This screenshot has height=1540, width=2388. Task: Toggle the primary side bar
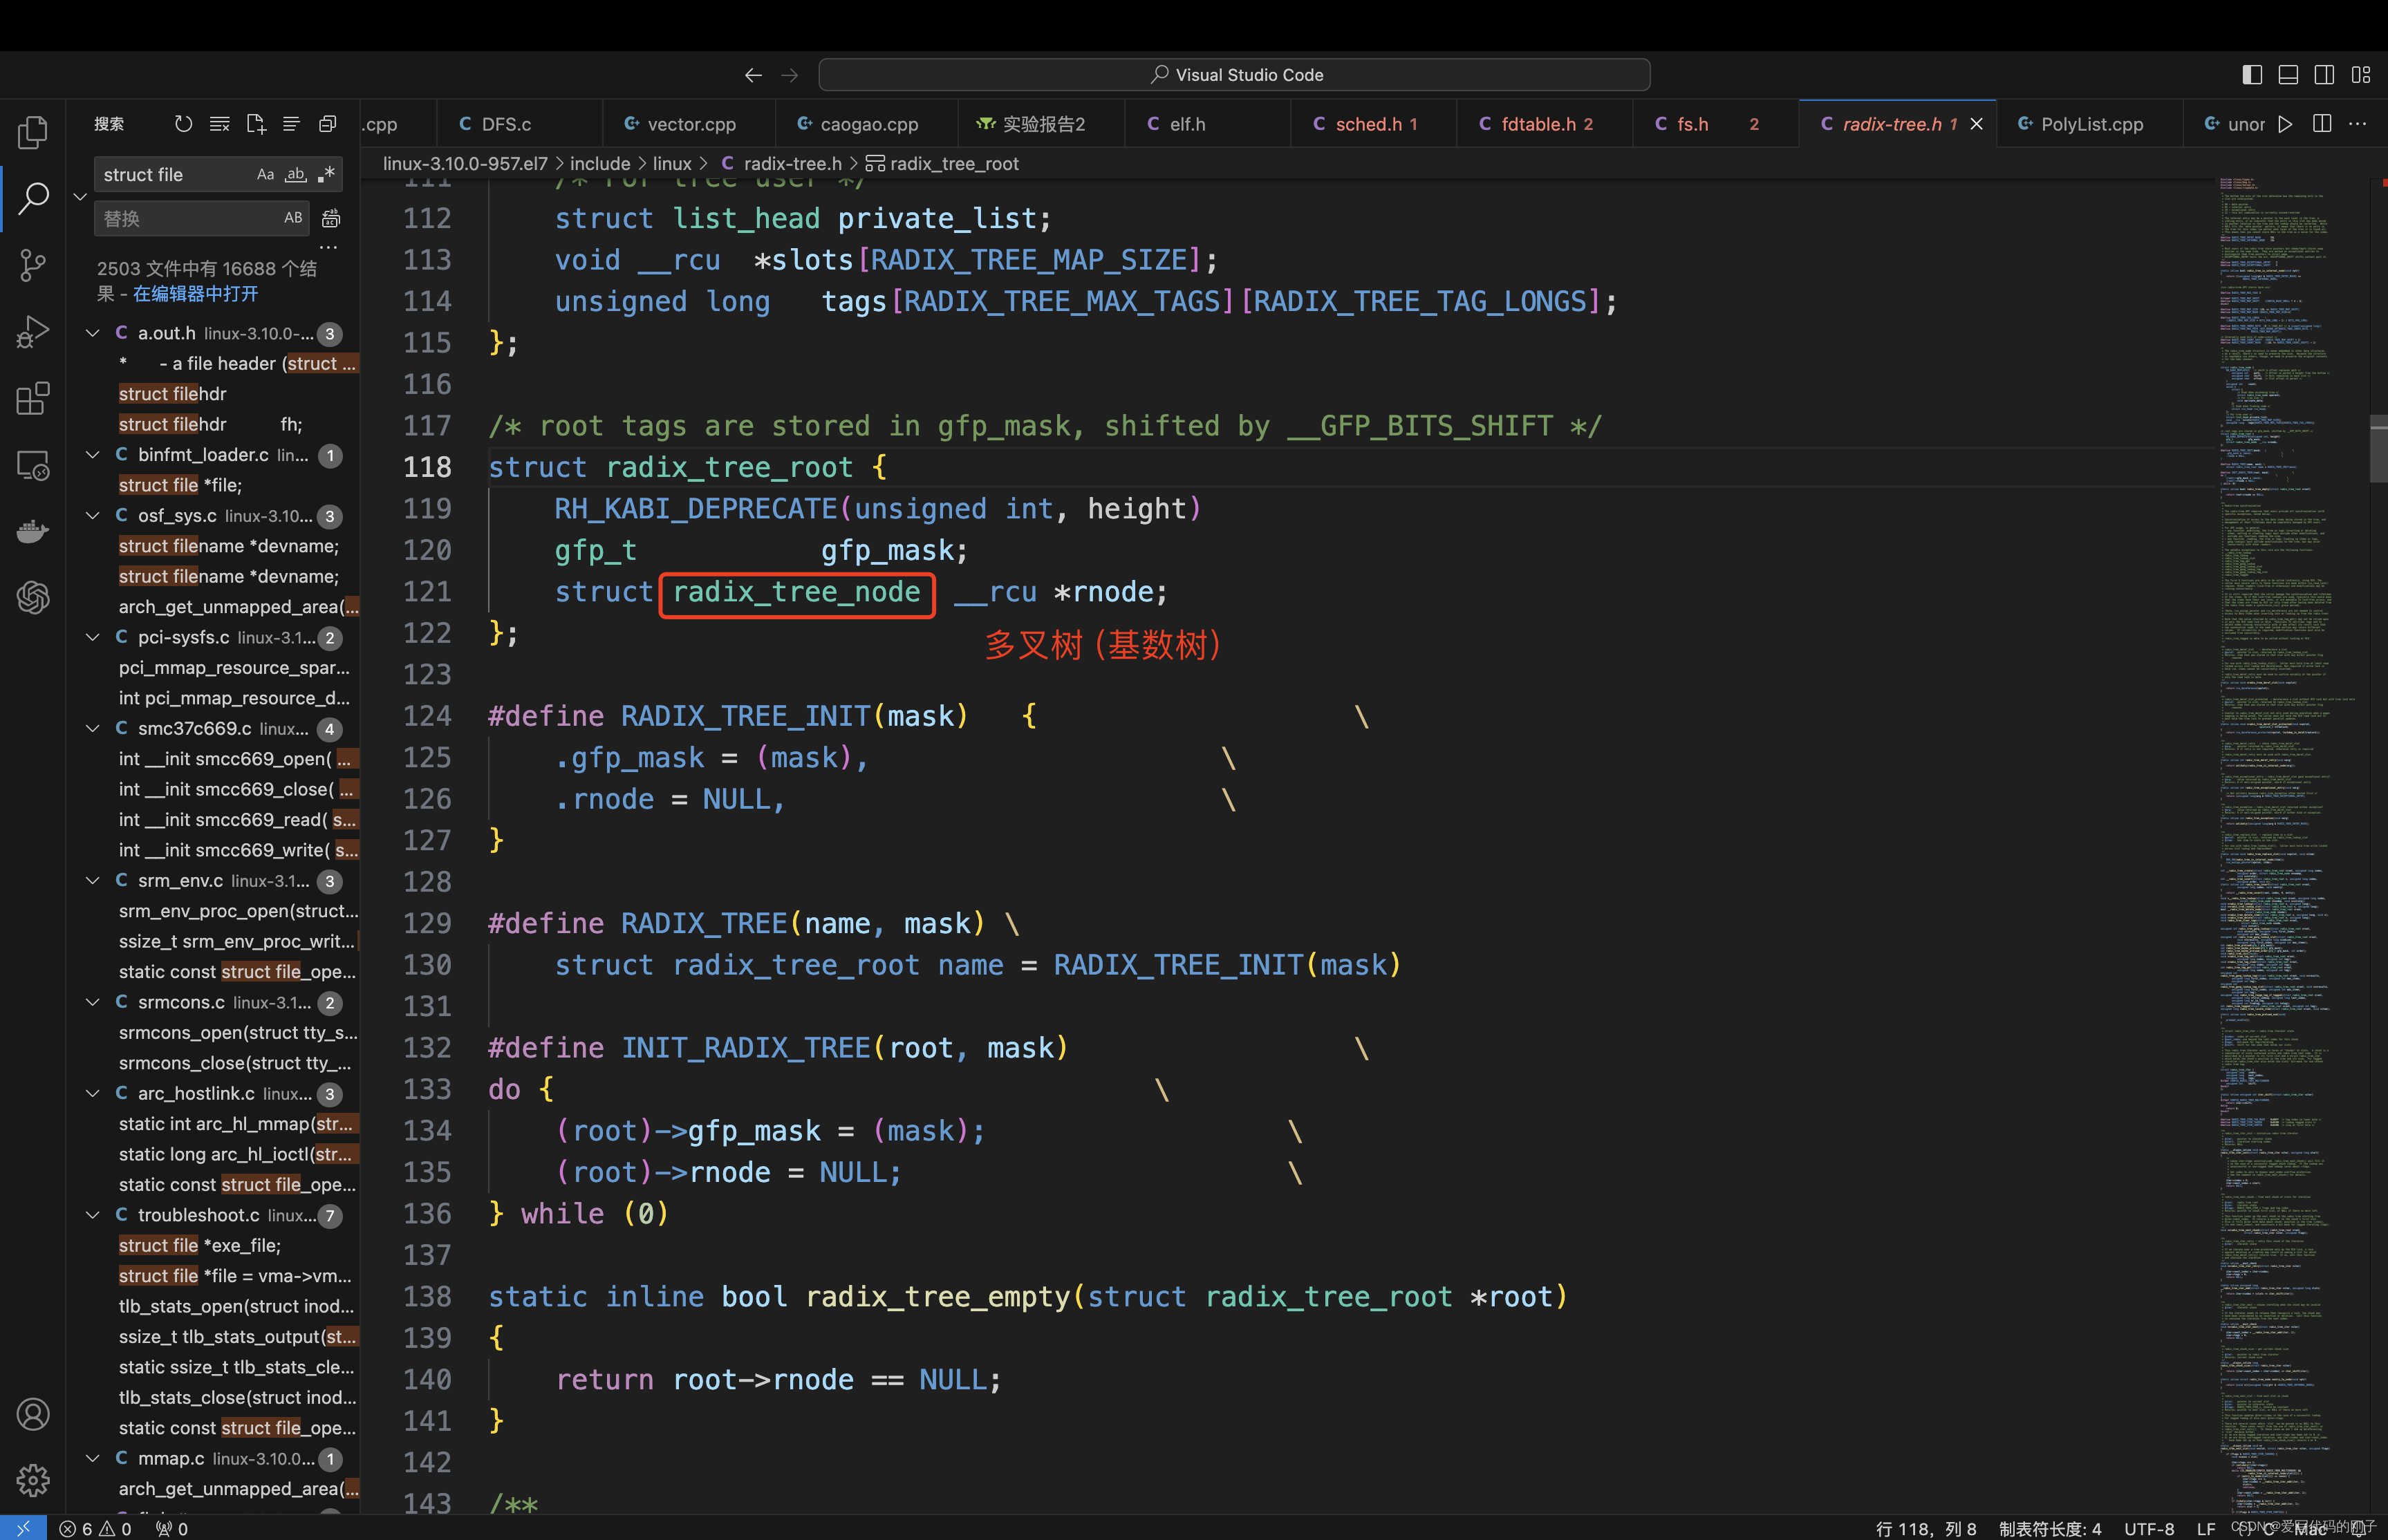coord(2252,75)
